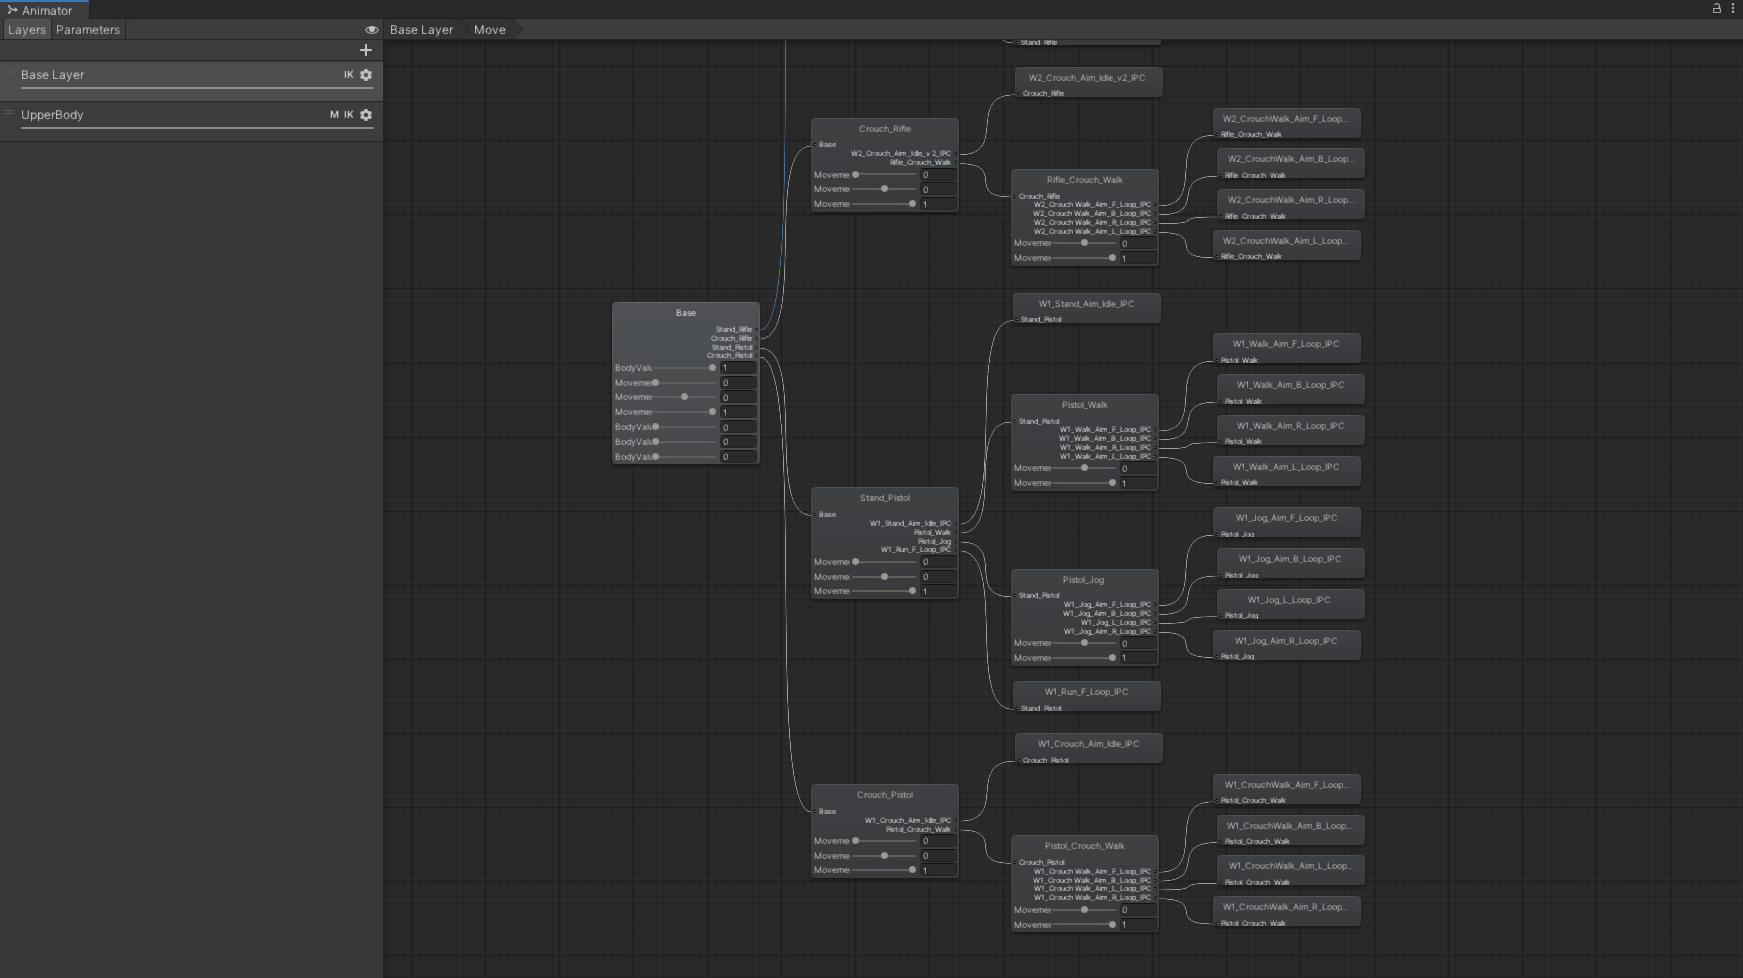Add a new layer with plus icon
The image size is (1743, 978).
point(365,50)
